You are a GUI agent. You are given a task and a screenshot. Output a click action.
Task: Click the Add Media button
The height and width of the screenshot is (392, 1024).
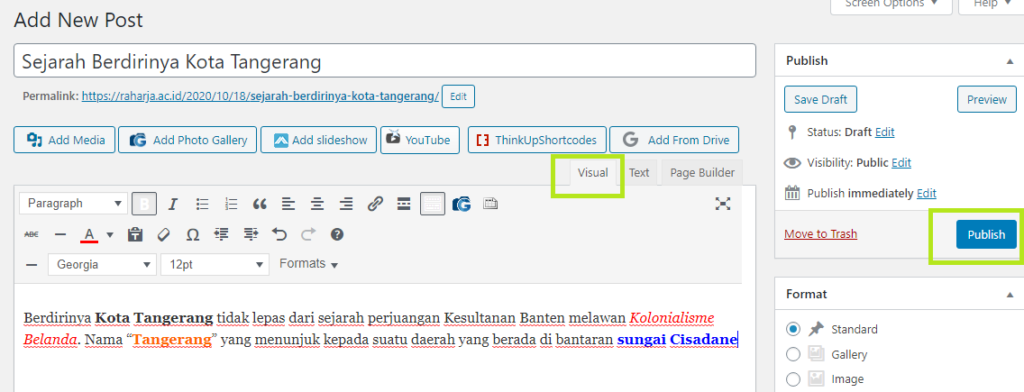[64, 140]
